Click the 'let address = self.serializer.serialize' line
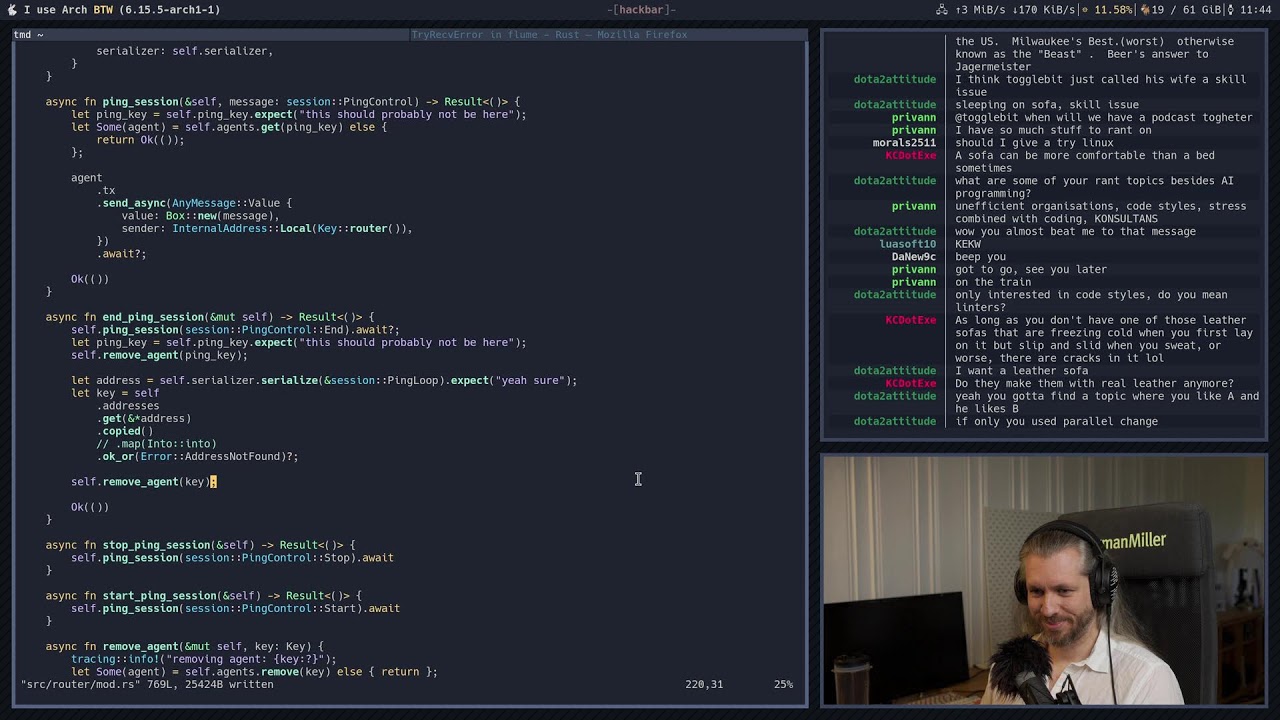Image resolution: width=1280 pixels, height=720 pixels. 324,381
